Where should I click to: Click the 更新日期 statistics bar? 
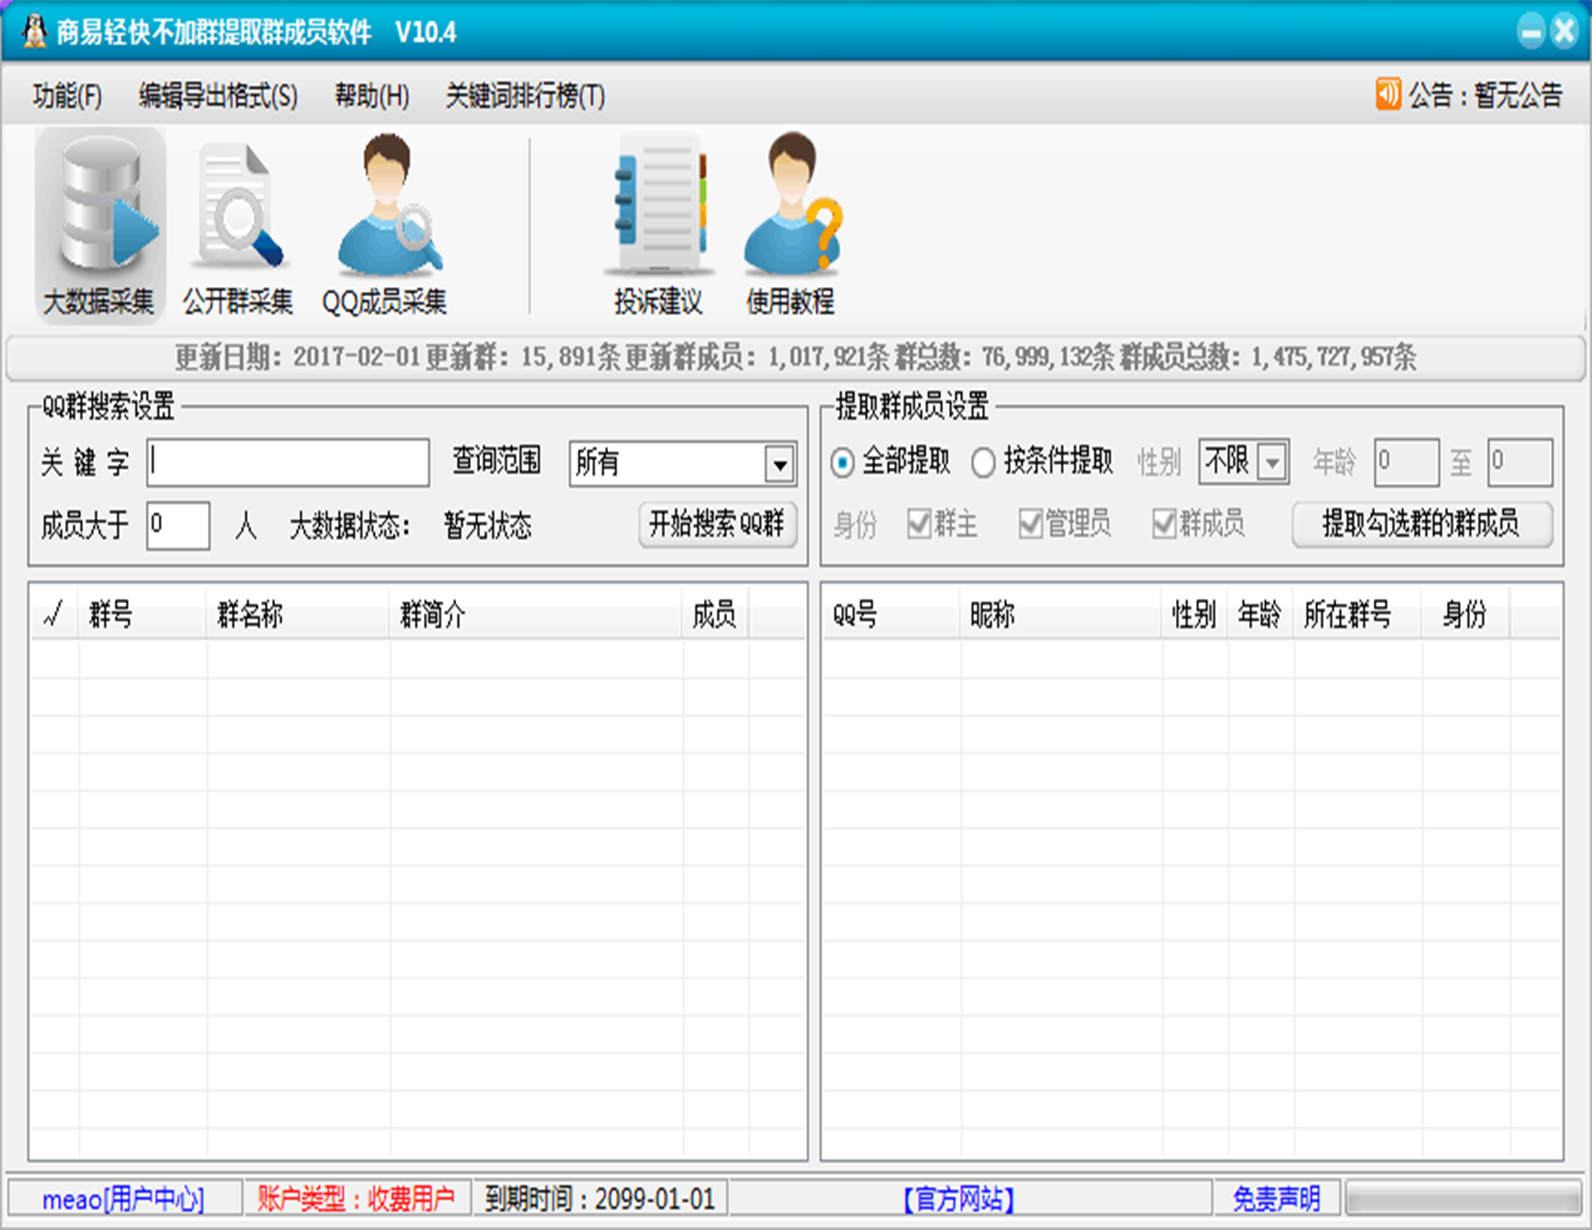[x=796, y=357]
